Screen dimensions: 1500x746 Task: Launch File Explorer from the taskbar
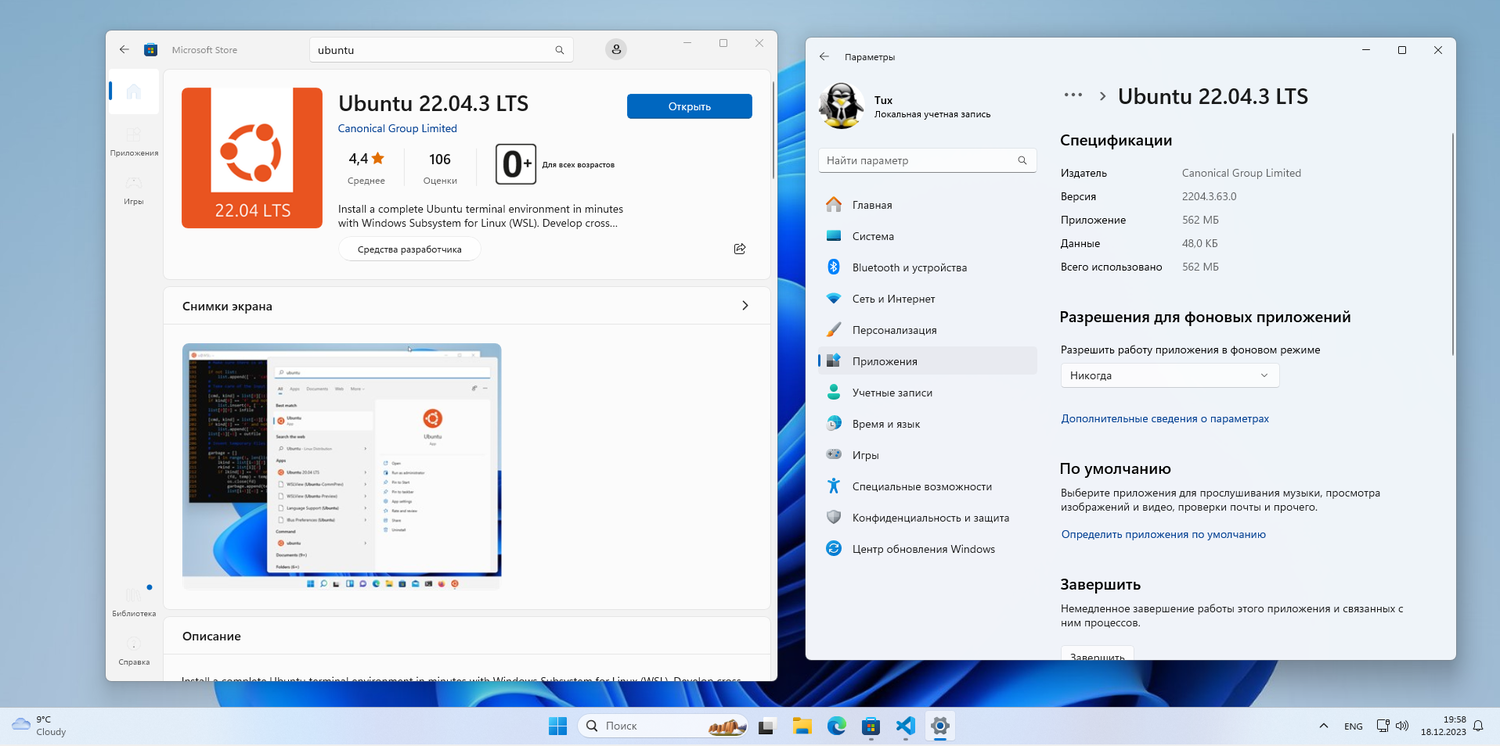[x=801, y=726]
